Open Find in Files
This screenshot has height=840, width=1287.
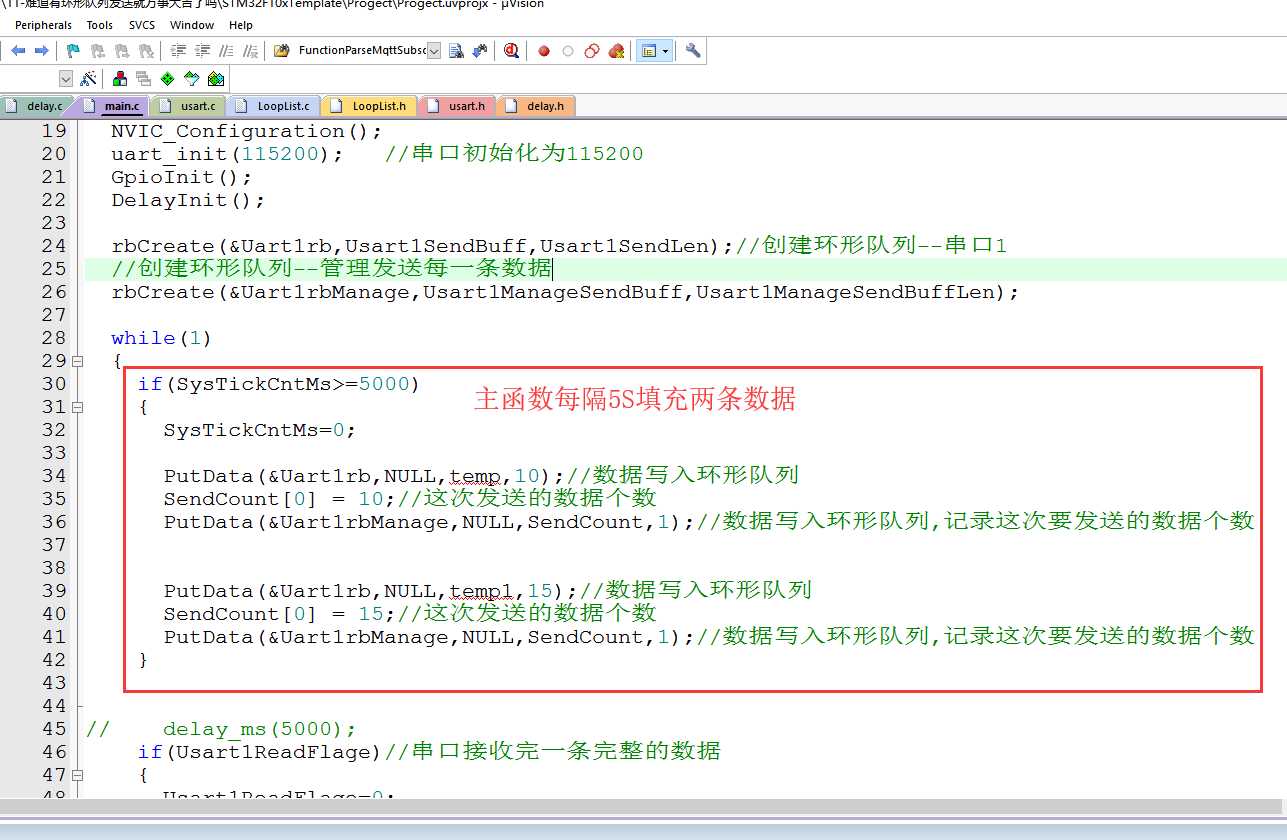click(x=281, y=51)
